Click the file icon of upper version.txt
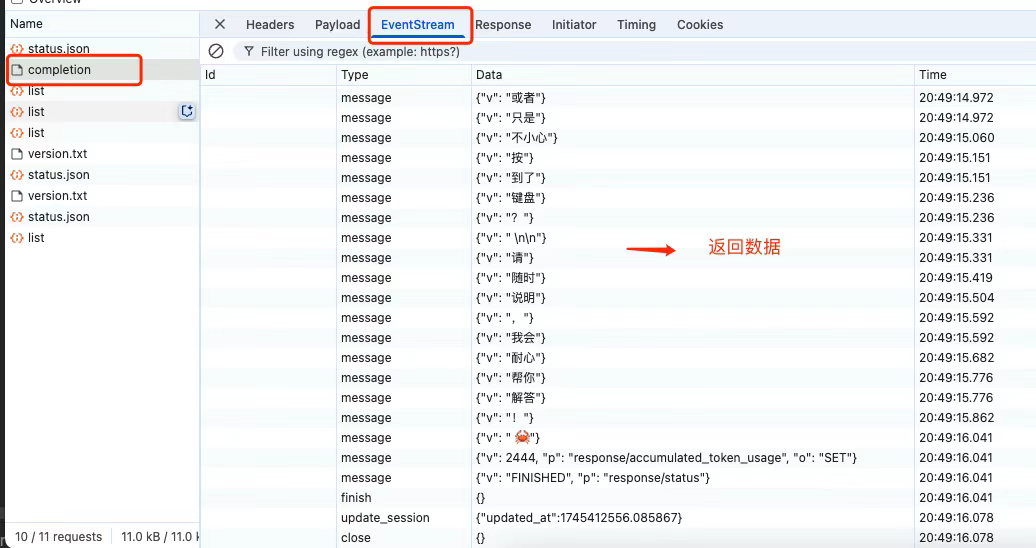Viewport: 1036px width, 548px height. (x=17, y=154)
